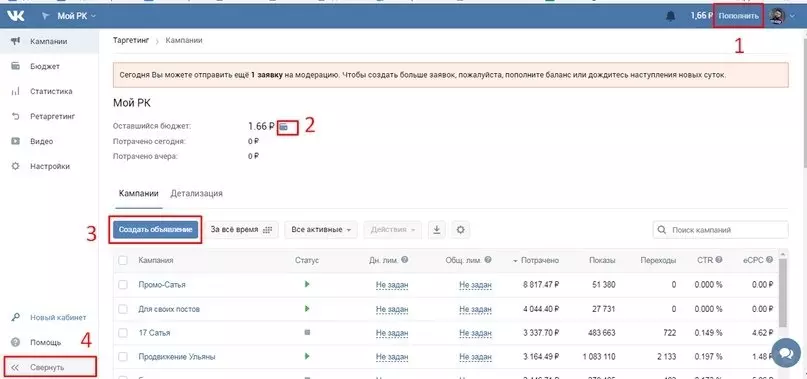Open the Все активные filter dropdown
The image size is (807, 379).
click(321, 230)
